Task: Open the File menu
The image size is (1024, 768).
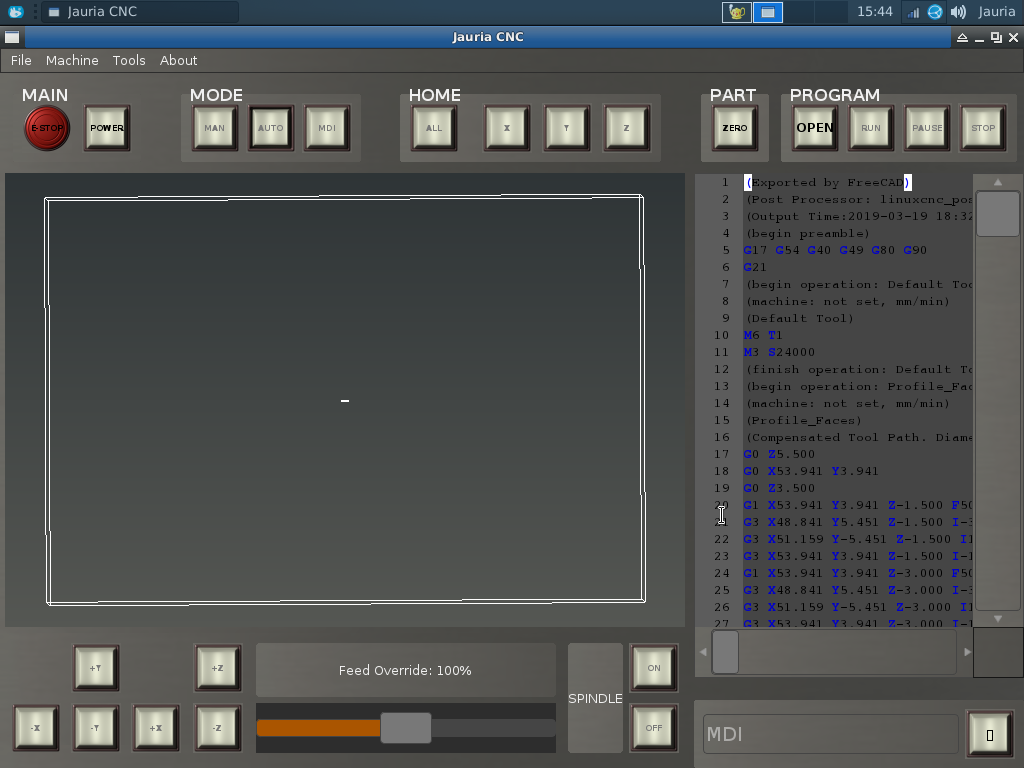Action: 21,60
